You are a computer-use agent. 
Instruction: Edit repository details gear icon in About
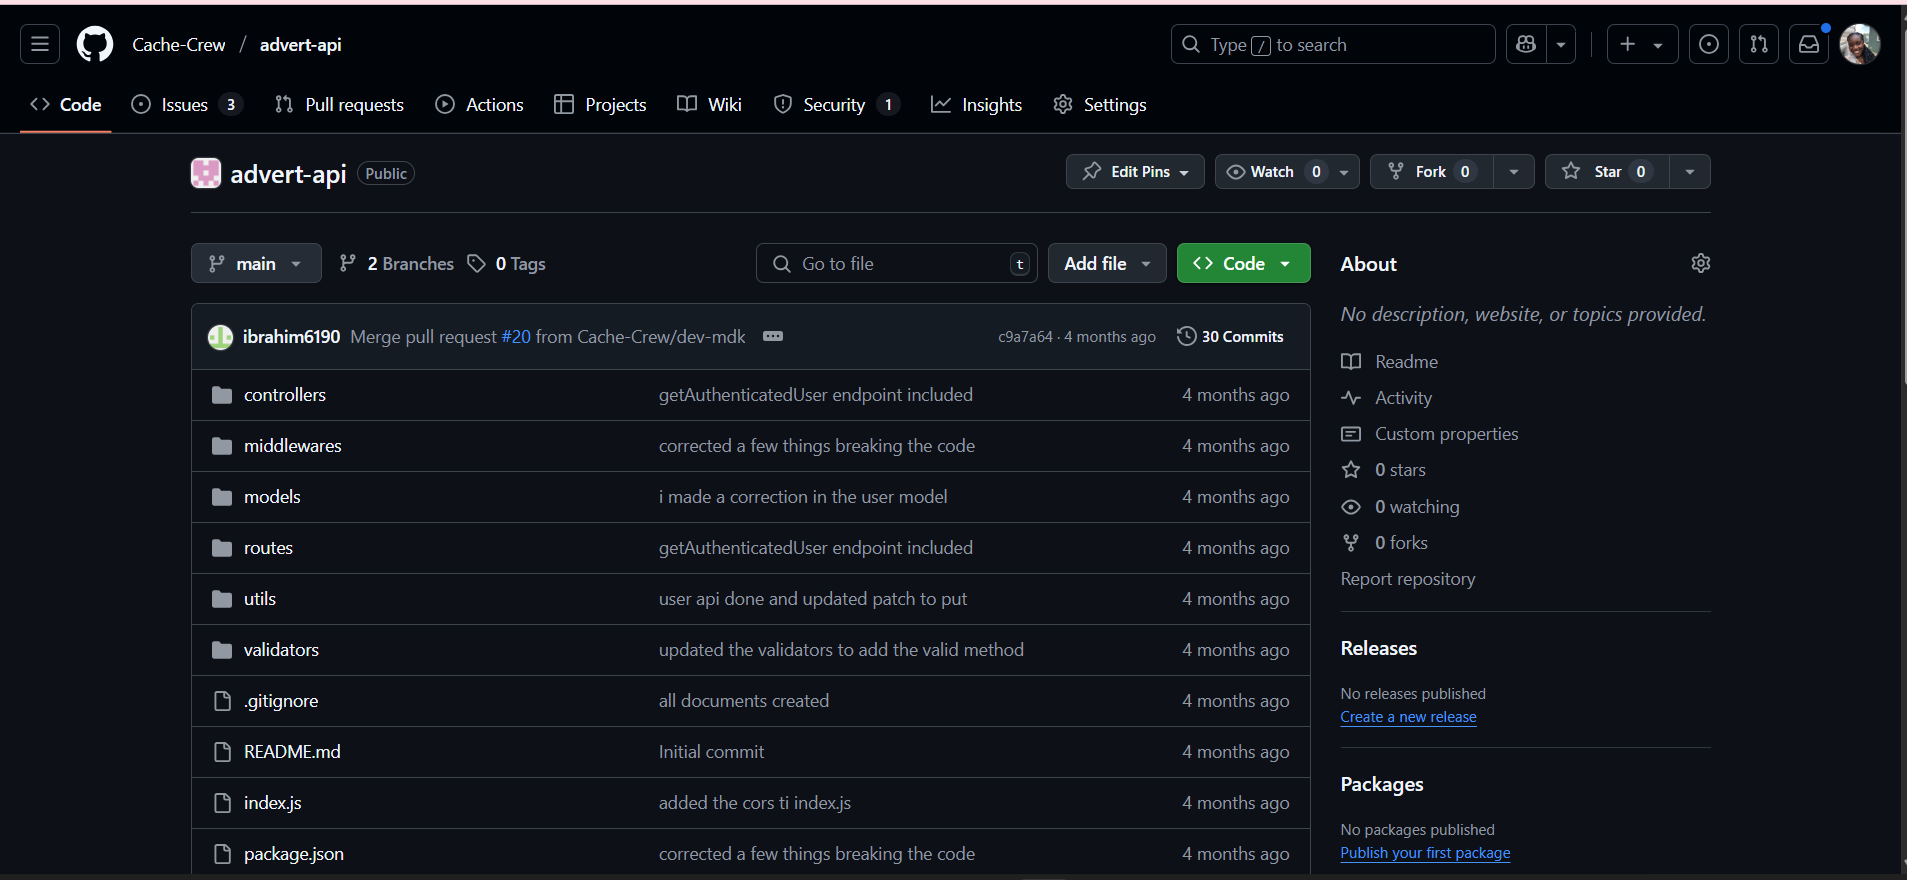pos(1700,263)
